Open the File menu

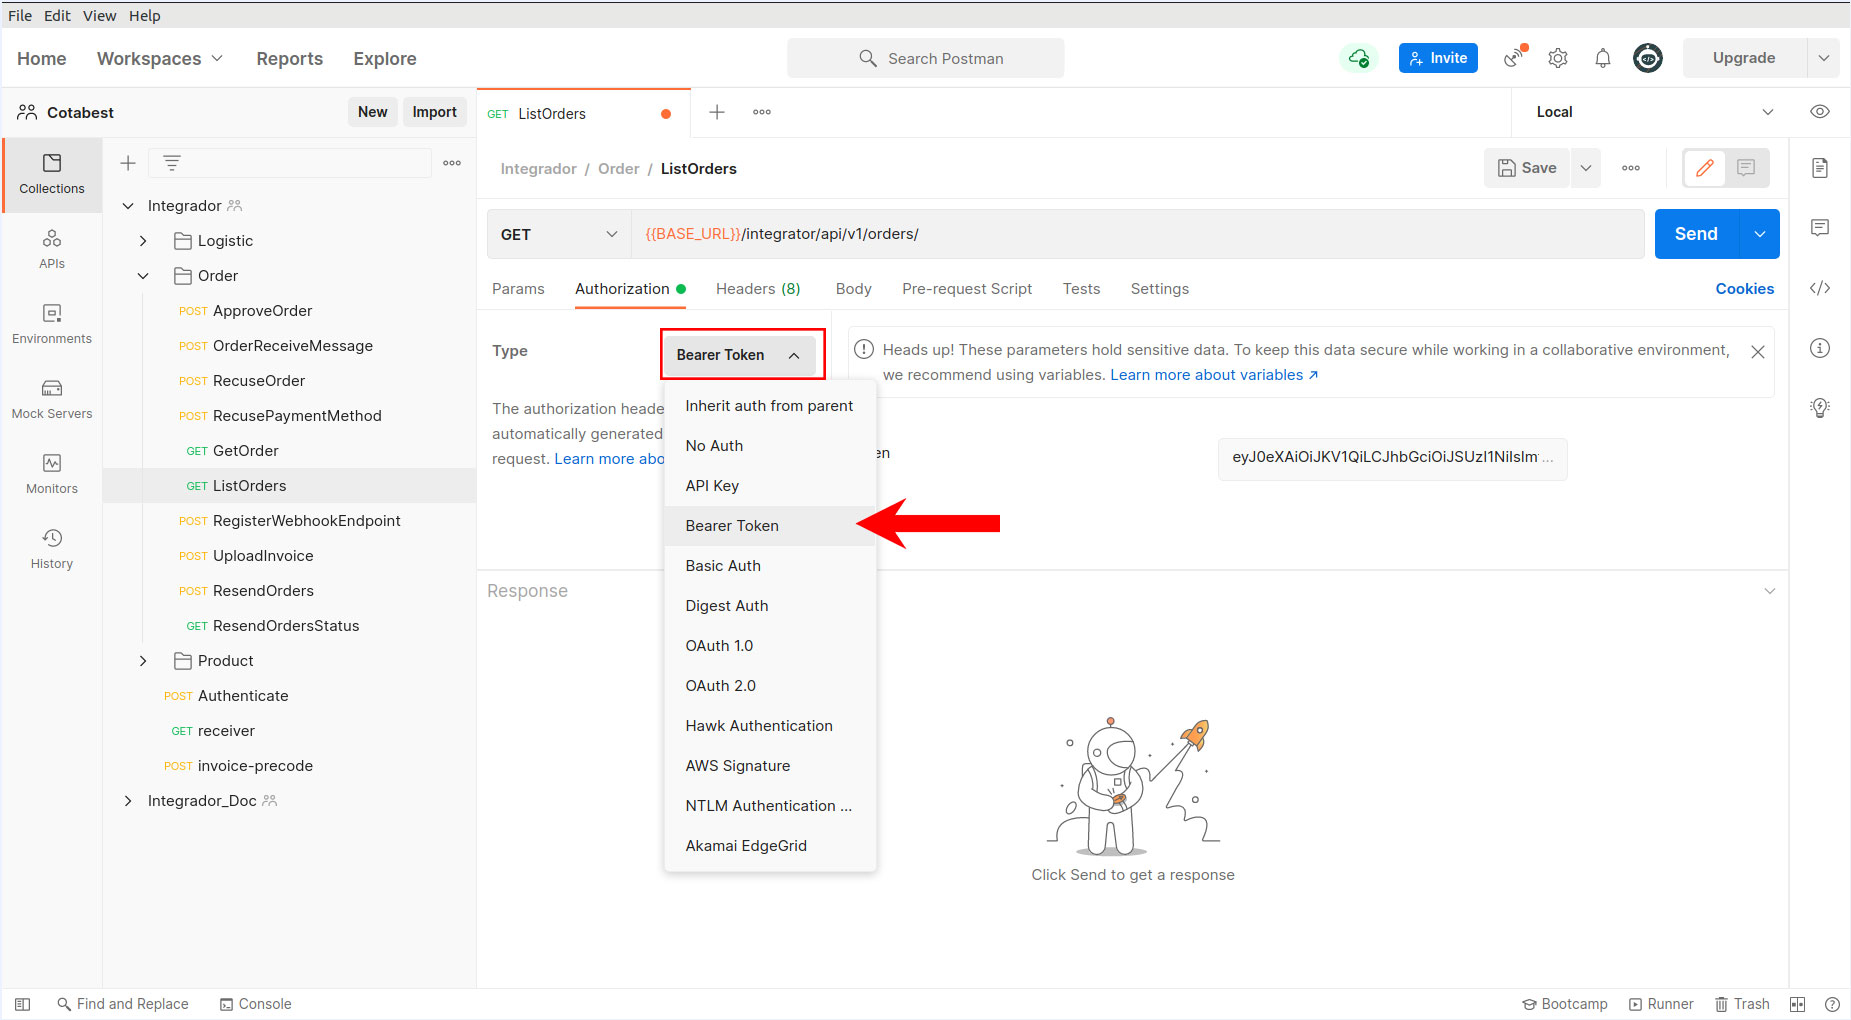20,15
